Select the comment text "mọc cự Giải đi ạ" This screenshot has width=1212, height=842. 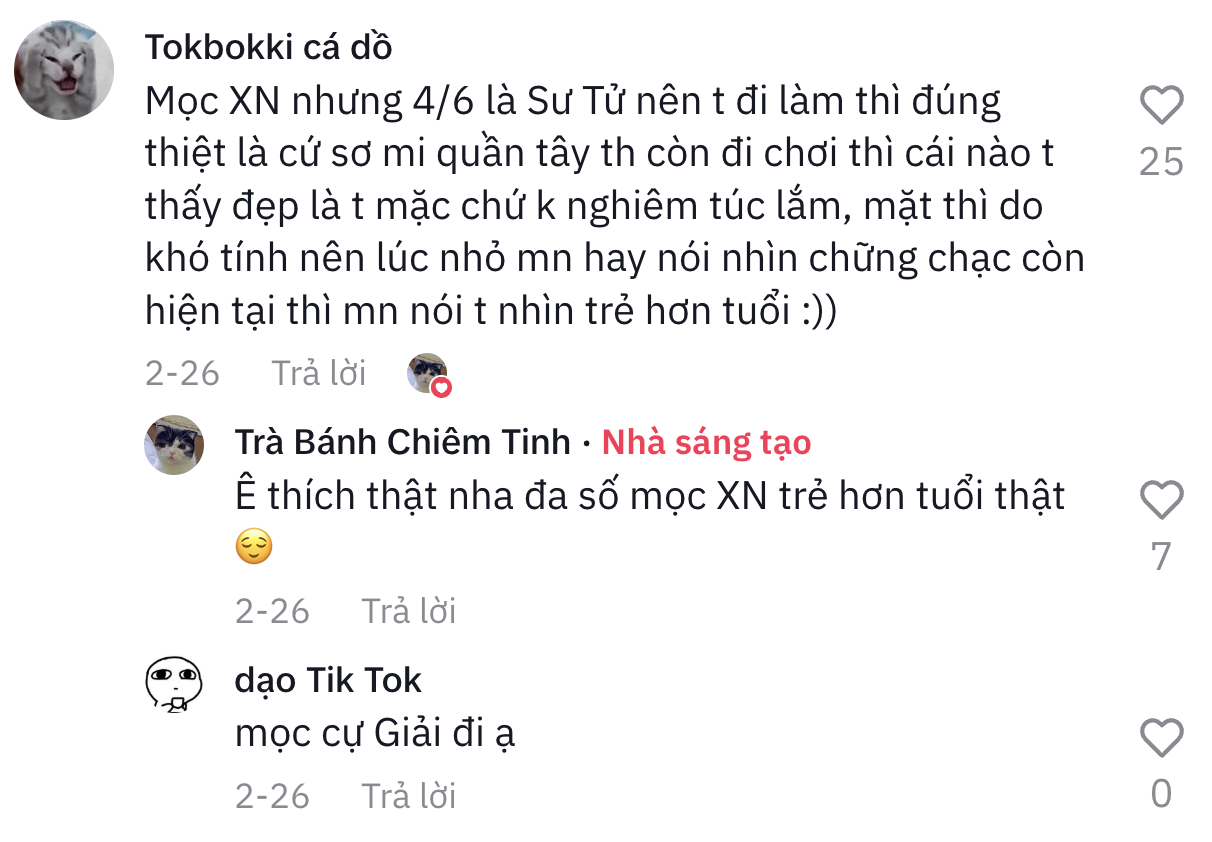pyautogui.click(x=375, y=735)
